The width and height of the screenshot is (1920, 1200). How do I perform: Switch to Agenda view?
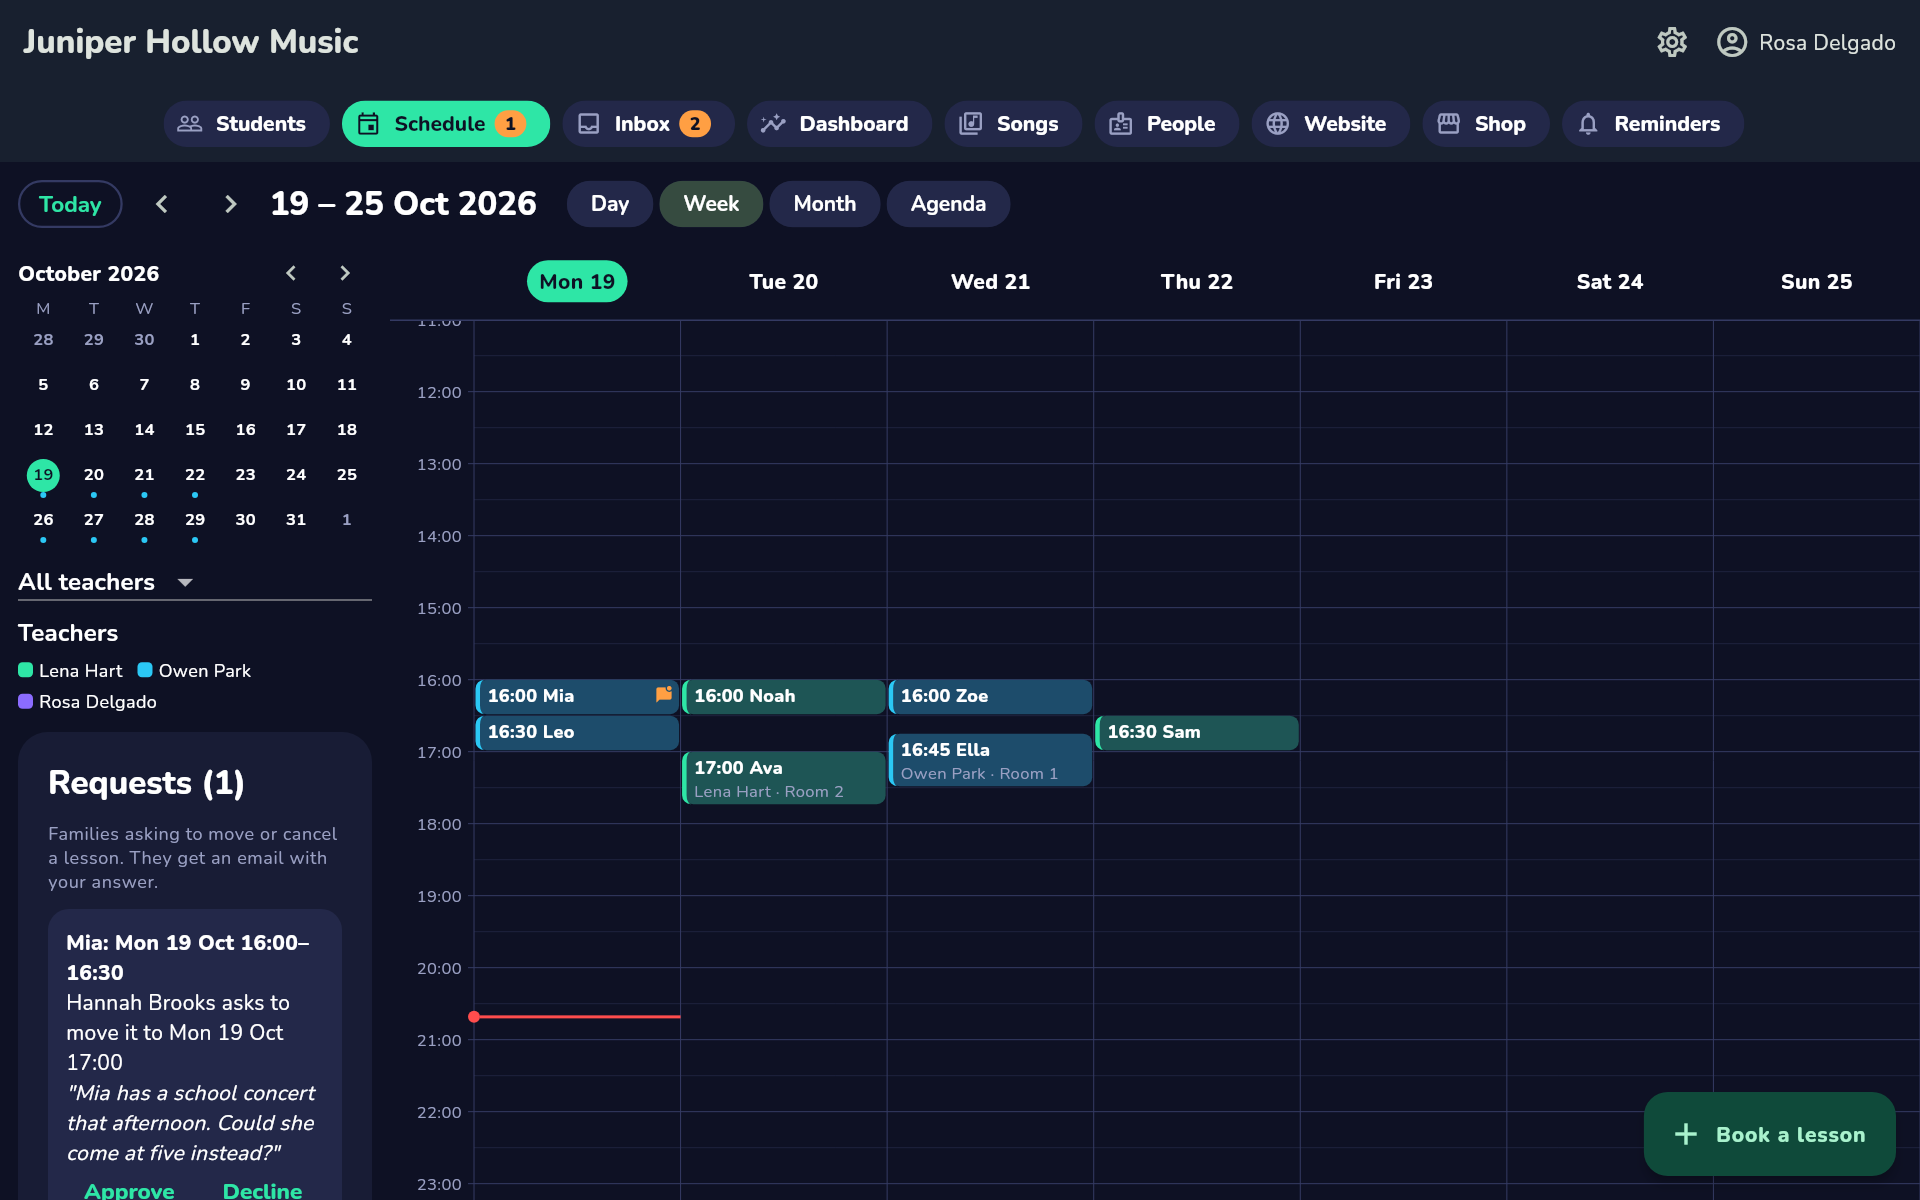click(x=948, y=204)
